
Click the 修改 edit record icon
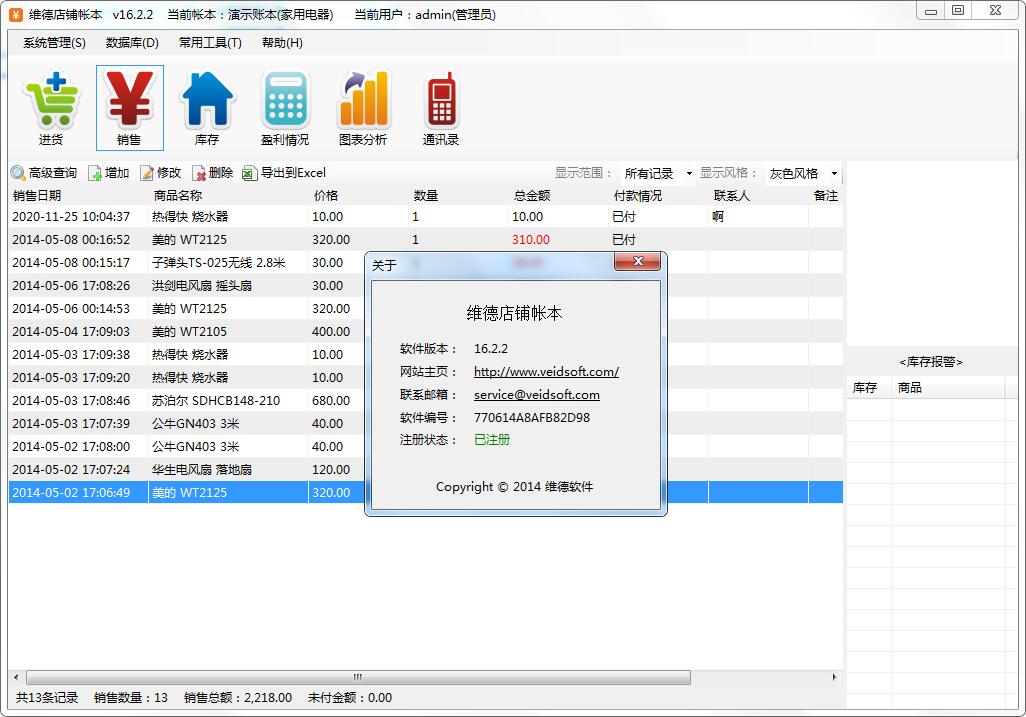(x=147, y=173)
